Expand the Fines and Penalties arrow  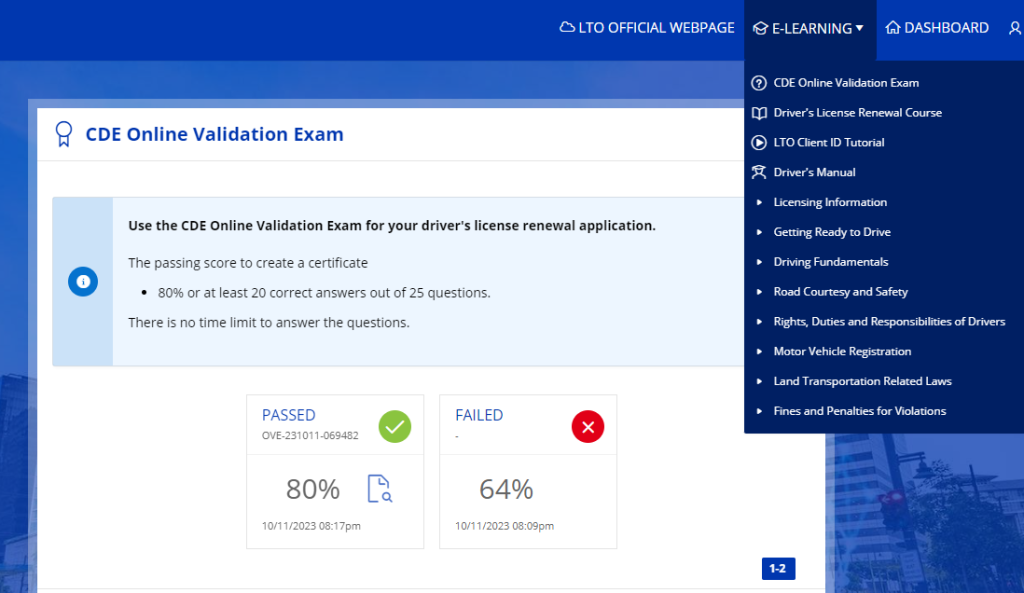click(759, 411)
